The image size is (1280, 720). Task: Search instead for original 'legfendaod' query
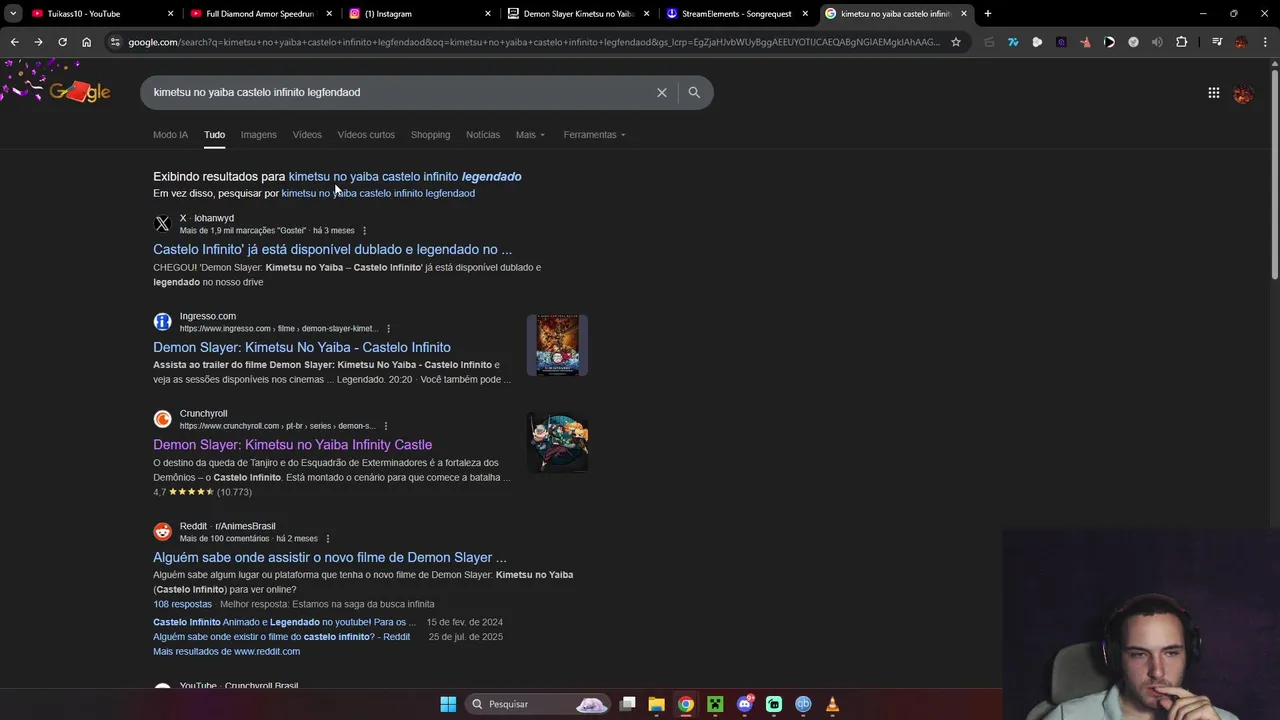[378, 193]
